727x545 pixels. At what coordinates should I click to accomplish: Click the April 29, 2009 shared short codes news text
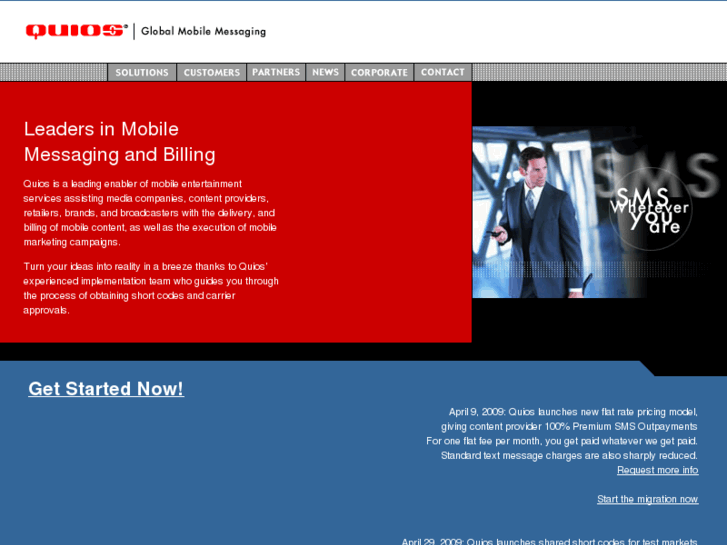549,541
